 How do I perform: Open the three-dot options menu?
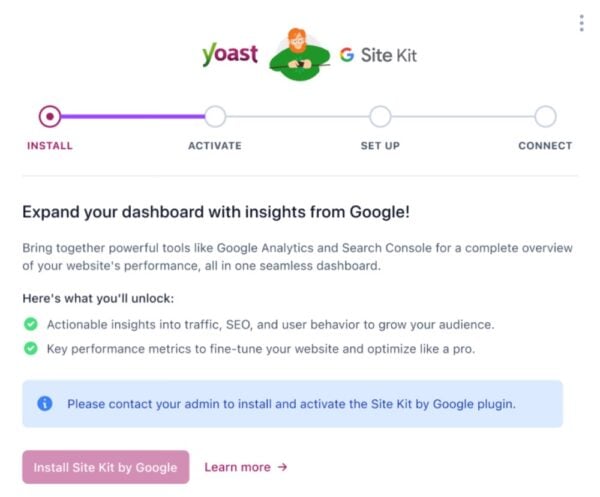581,23
